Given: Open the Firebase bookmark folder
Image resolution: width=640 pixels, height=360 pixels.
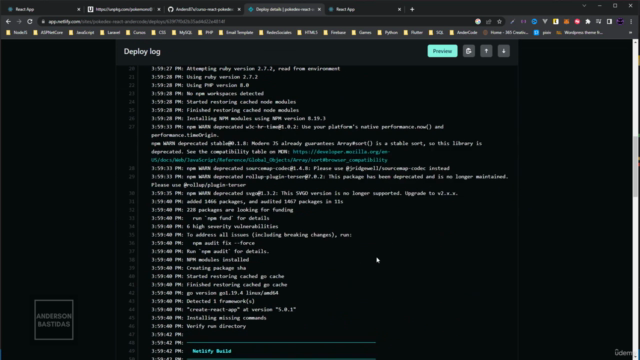Looking at the screenshot, I should pyautogui.click(x=335, y=32).
